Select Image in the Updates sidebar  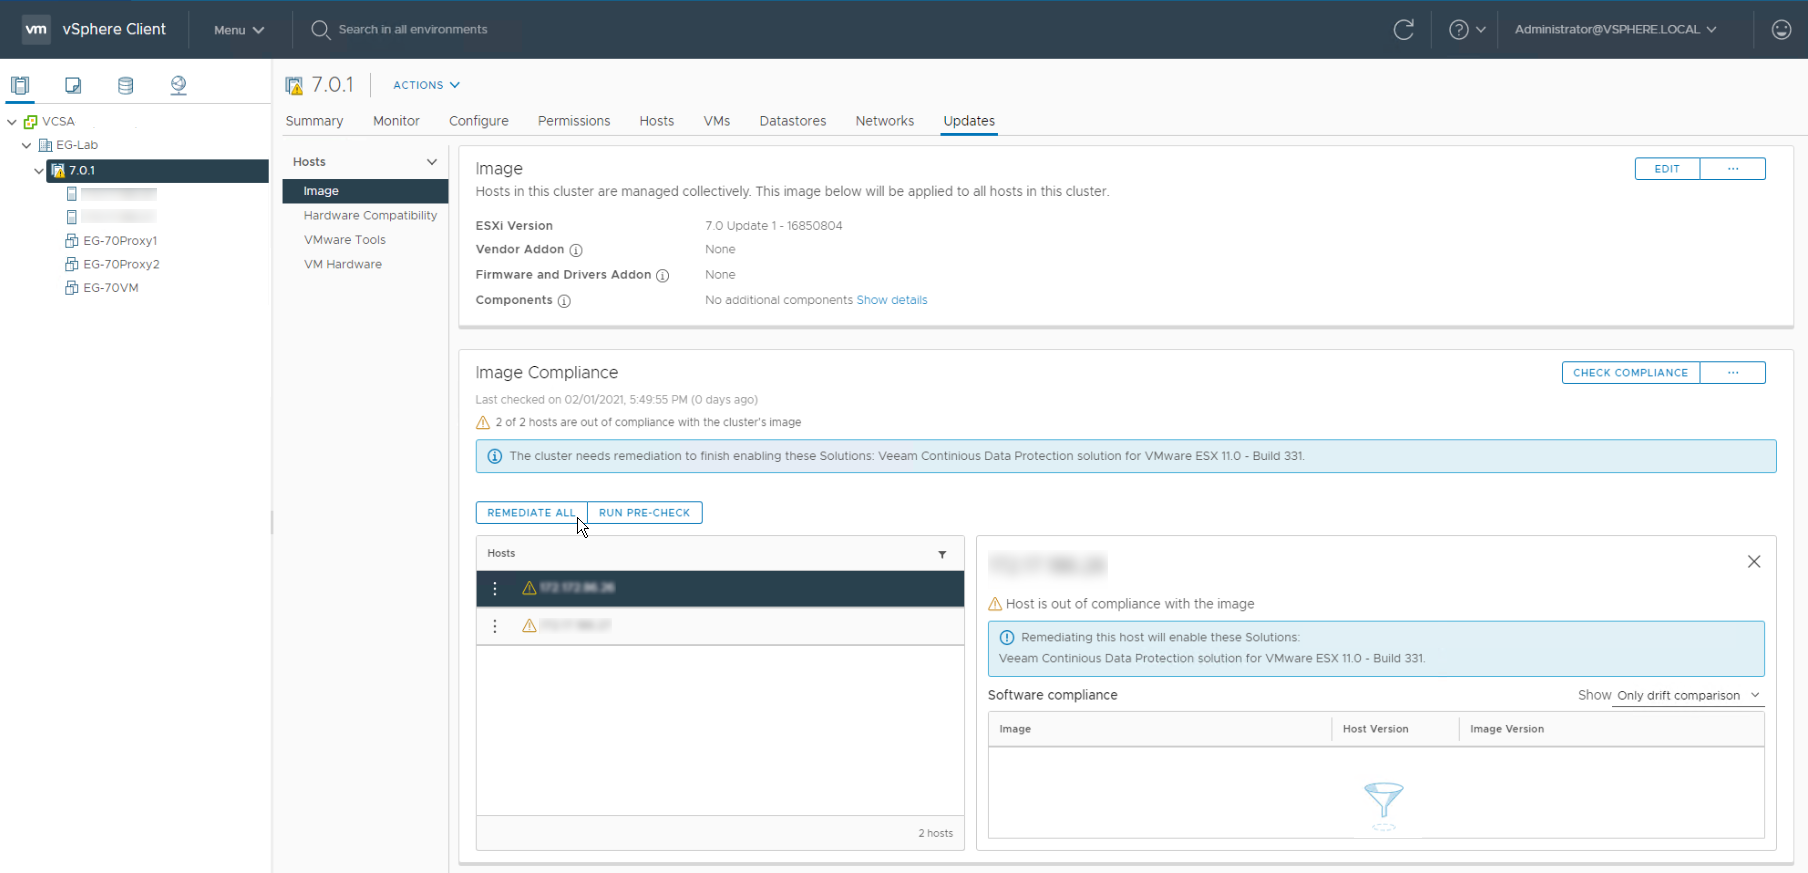click(x=365, y=191)
